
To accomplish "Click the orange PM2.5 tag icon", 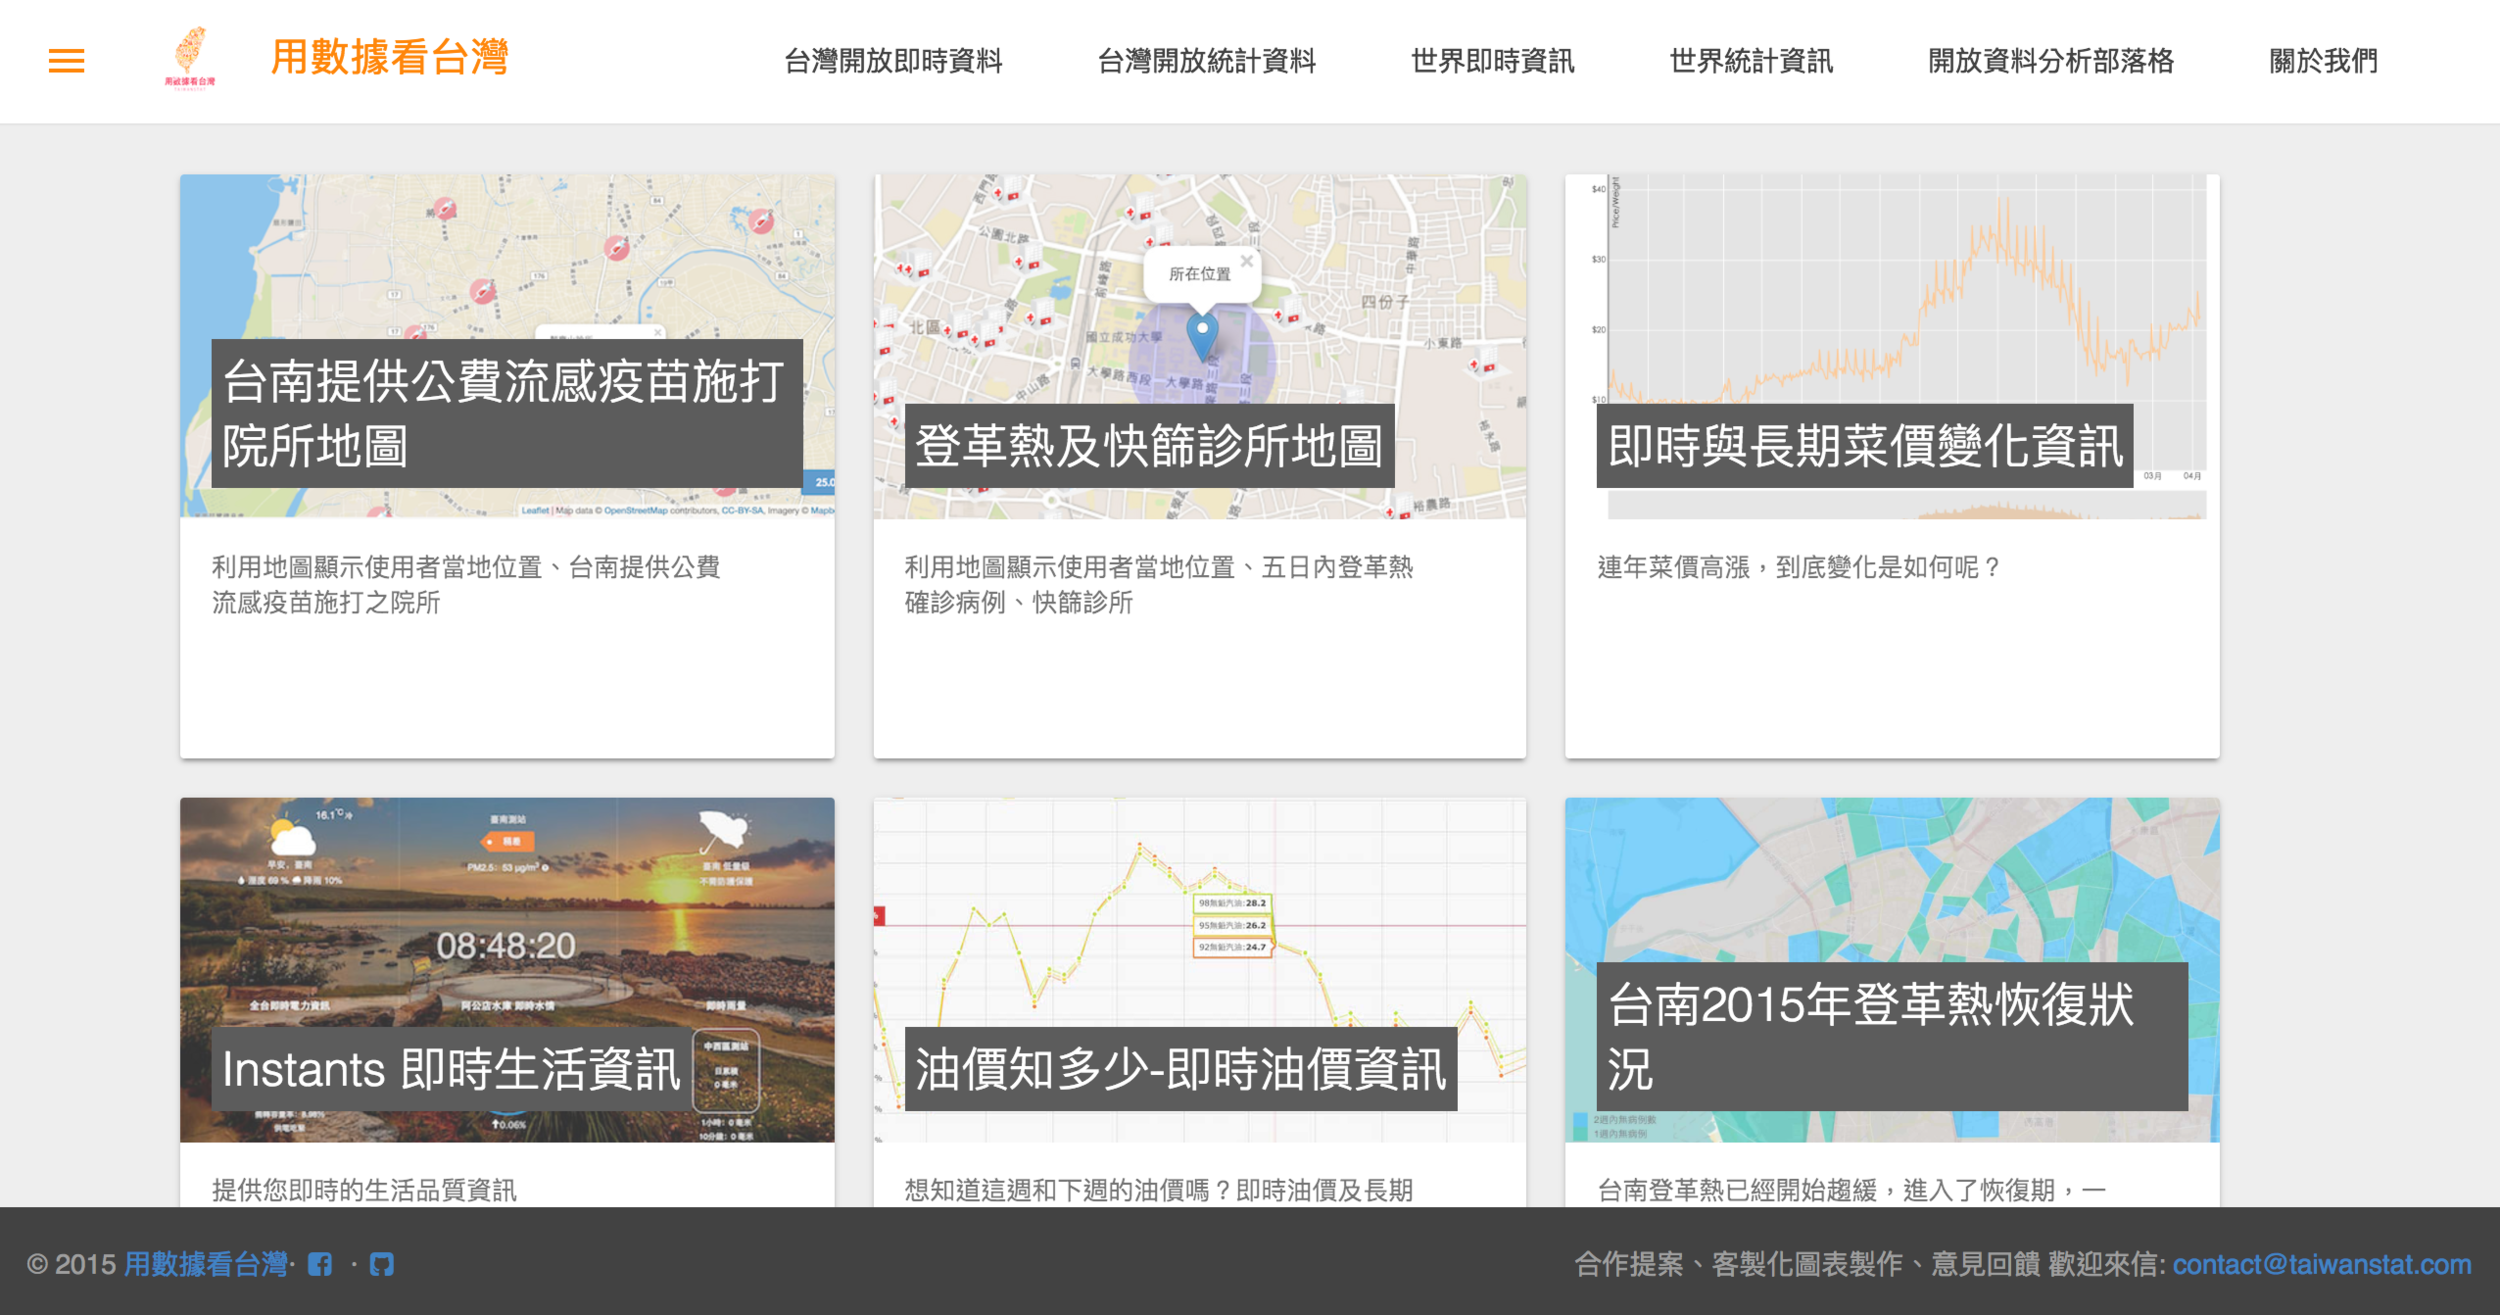I will (509, 841).
